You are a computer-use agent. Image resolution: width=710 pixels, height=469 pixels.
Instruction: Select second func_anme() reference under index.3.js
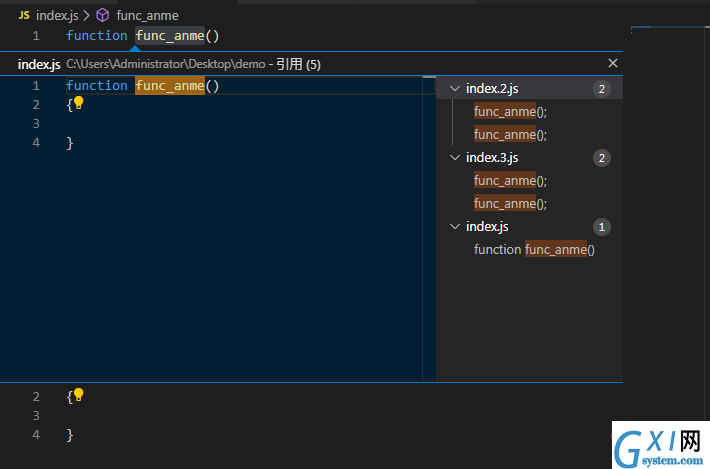[x=510, y=204]
